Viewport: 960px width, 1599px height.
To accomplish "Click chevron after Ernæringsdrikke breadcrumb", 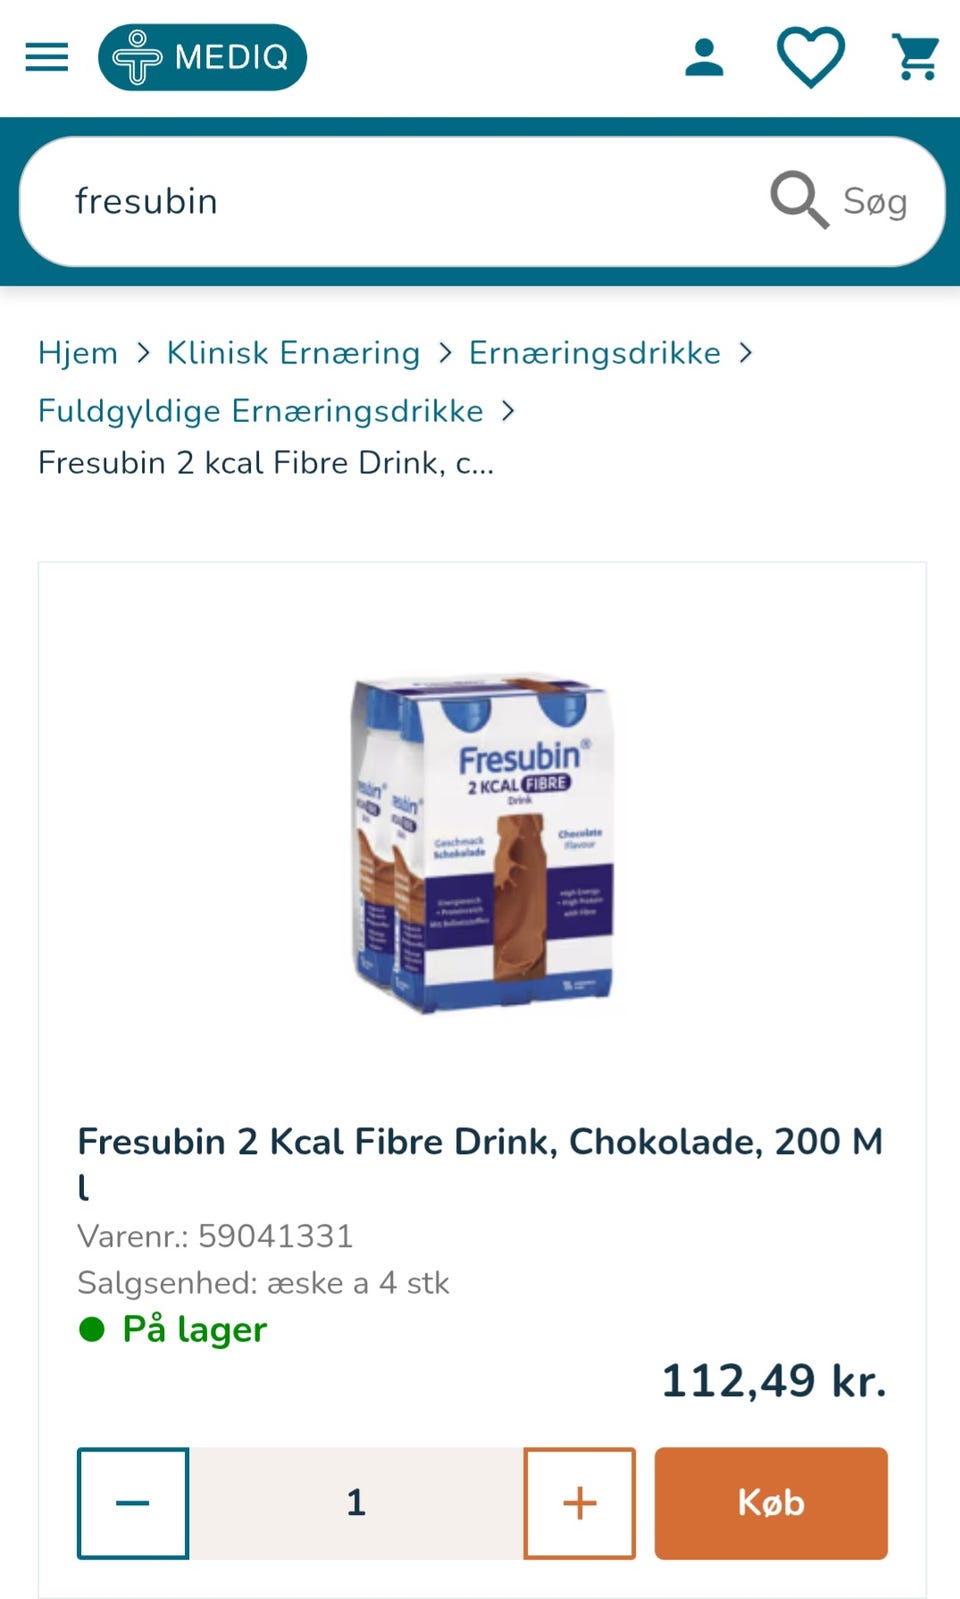I will 745,352.
